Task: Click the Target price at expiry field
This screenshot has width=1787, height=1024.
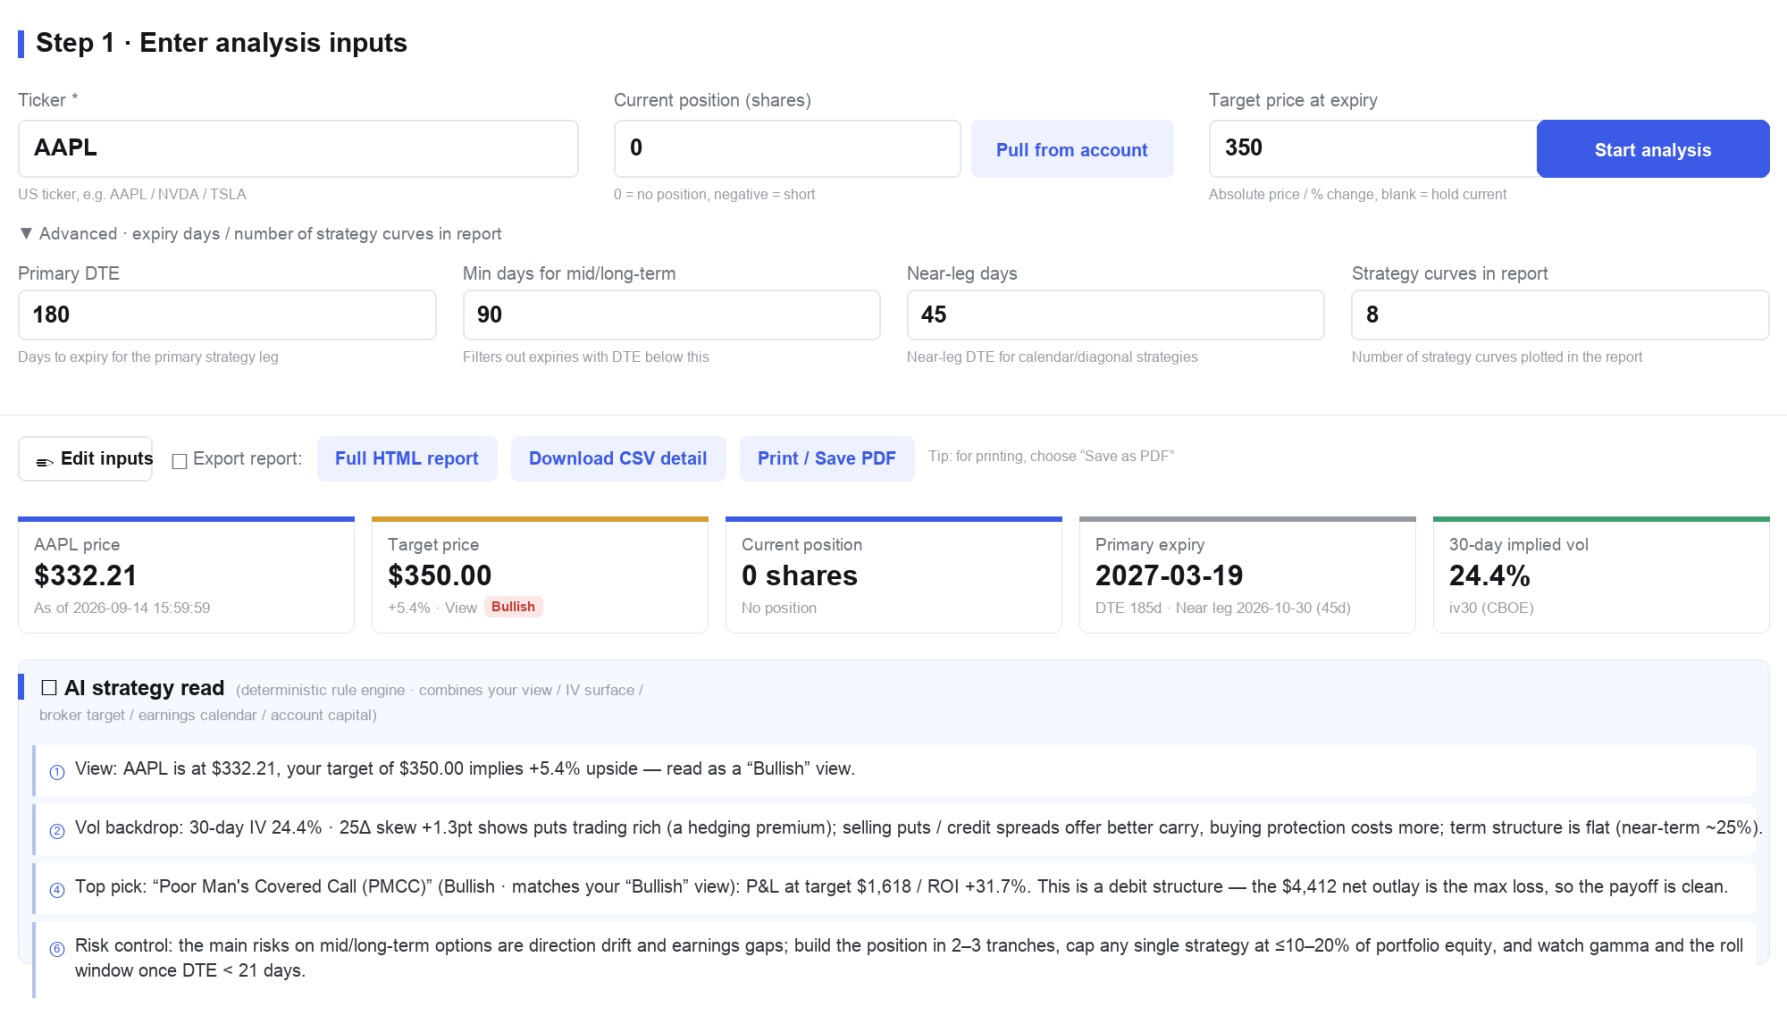Action: [1373, 149]
